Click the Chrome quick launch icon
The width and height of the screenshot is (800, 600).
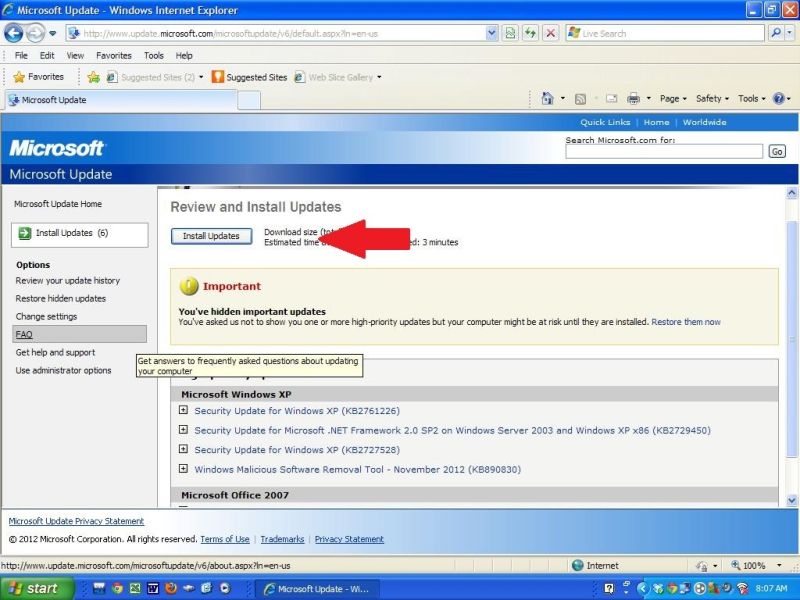tap(117, 588)
